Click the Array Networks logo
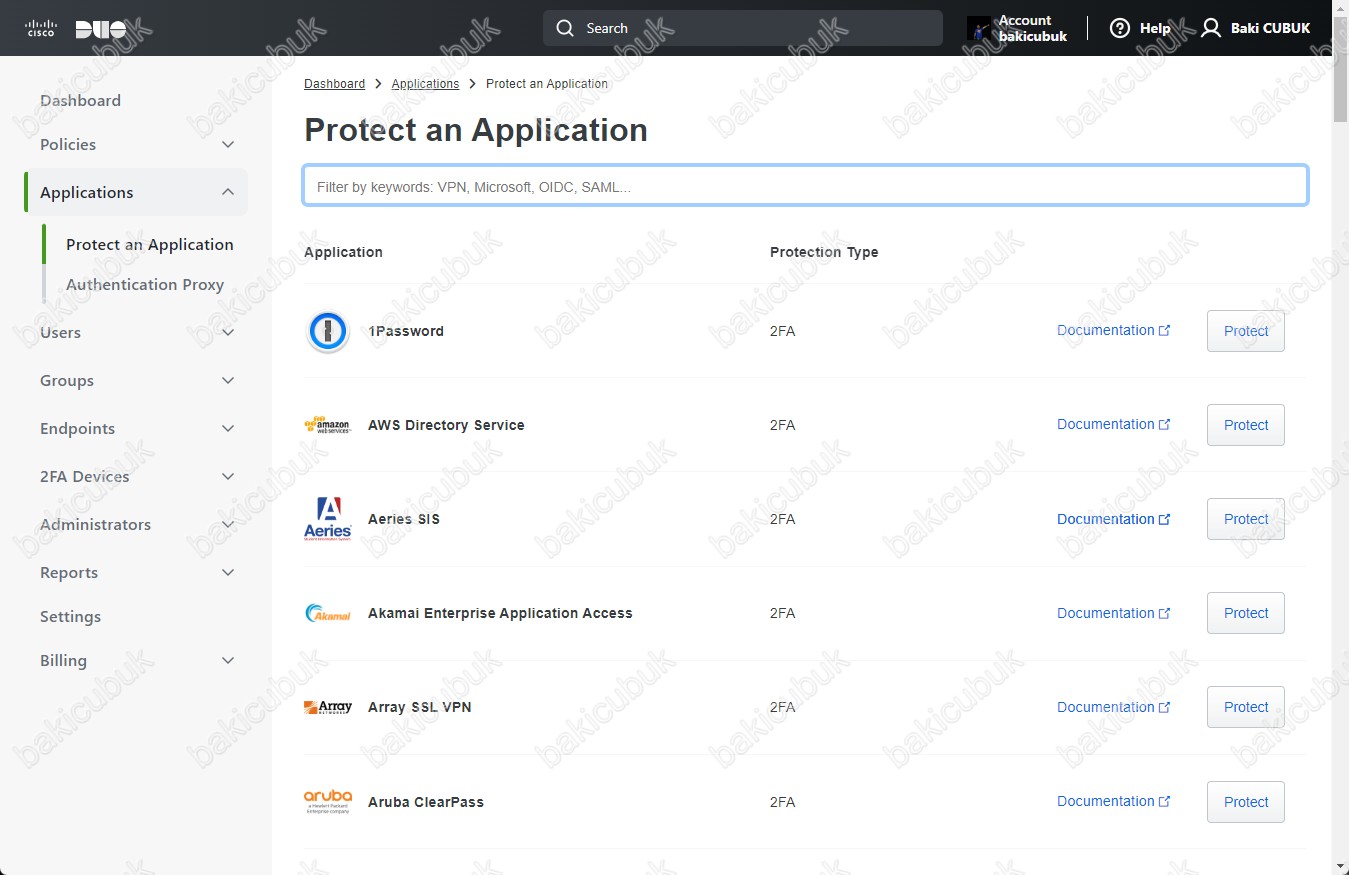This screenshot has width=1349, height=875. [327, 707]
